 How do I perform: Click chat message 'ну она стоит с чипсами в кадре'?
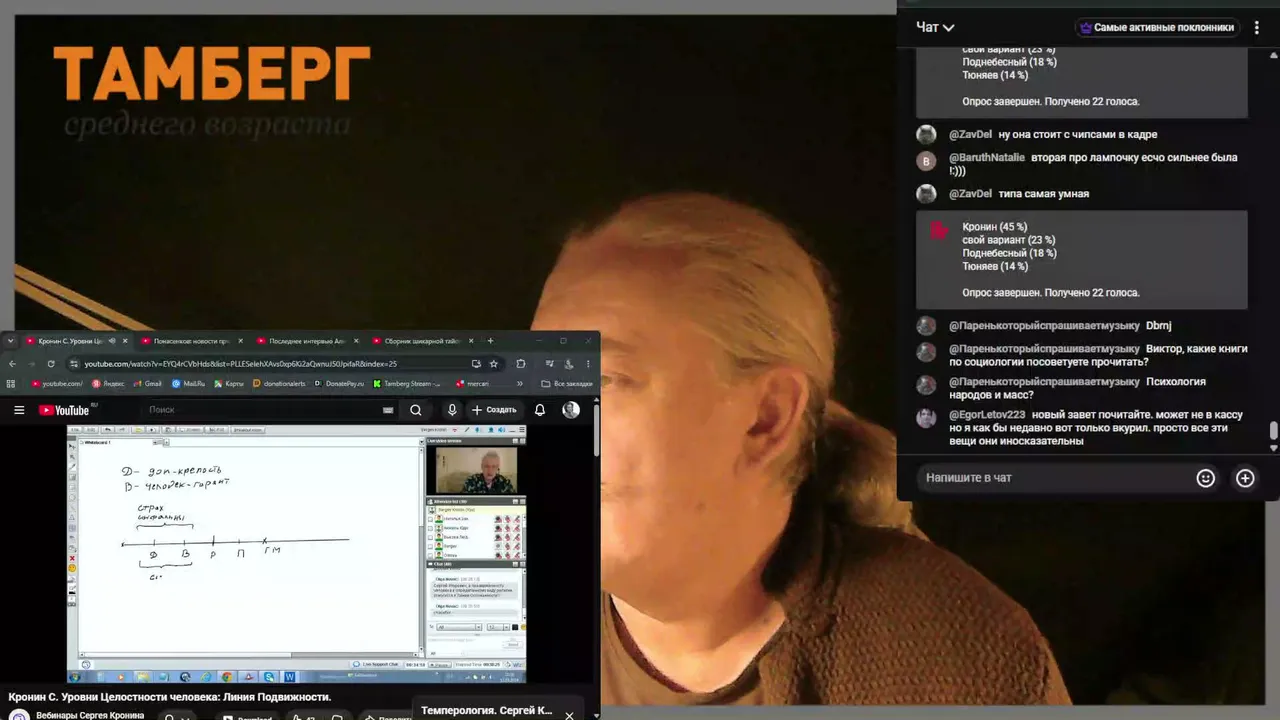click(x=1078, y=135)
